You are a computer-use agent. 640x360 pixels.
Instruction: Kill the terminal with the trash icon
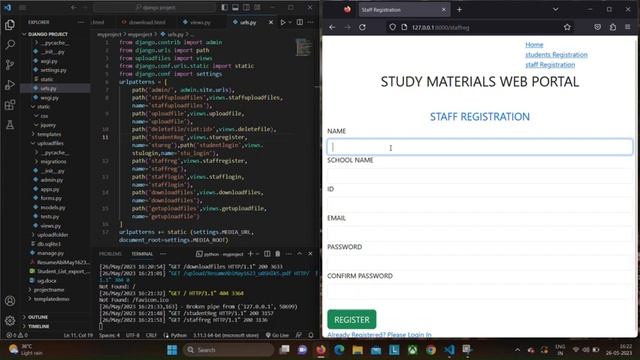[278, 254]
